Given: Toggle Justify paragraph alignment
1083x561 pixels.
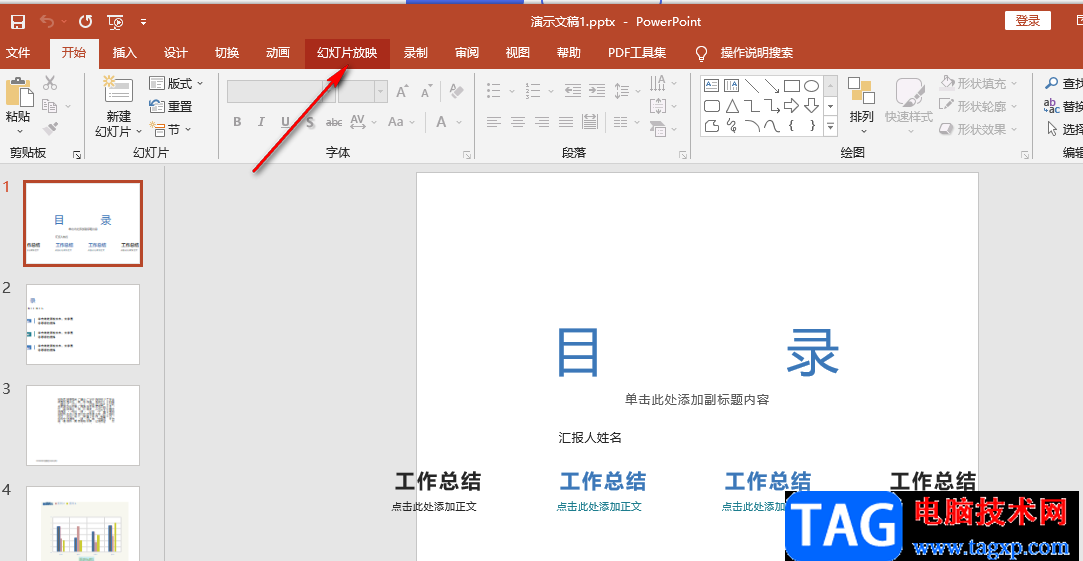Looking at the screenshot, I should [566, 122].
